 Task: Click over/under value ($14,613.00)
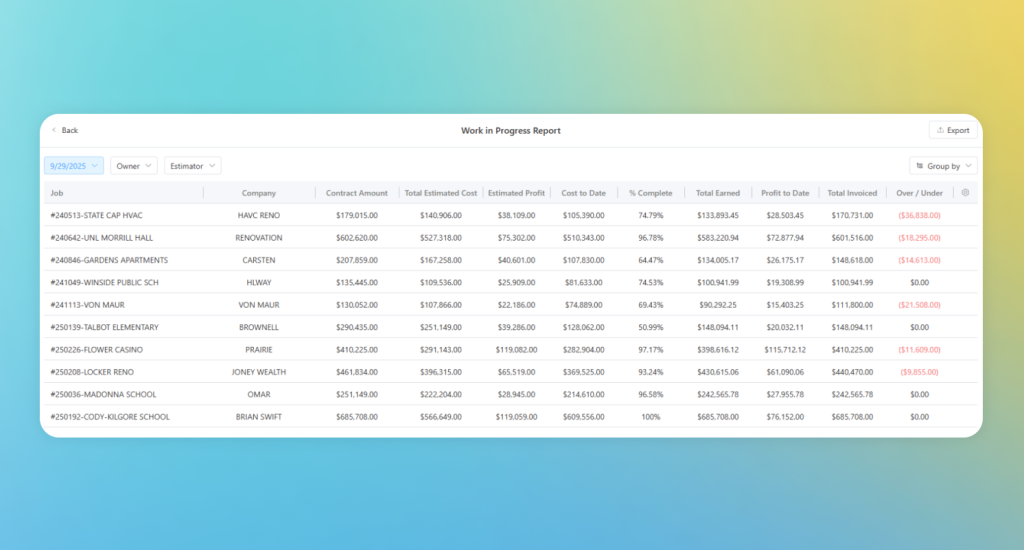[920, 260]
